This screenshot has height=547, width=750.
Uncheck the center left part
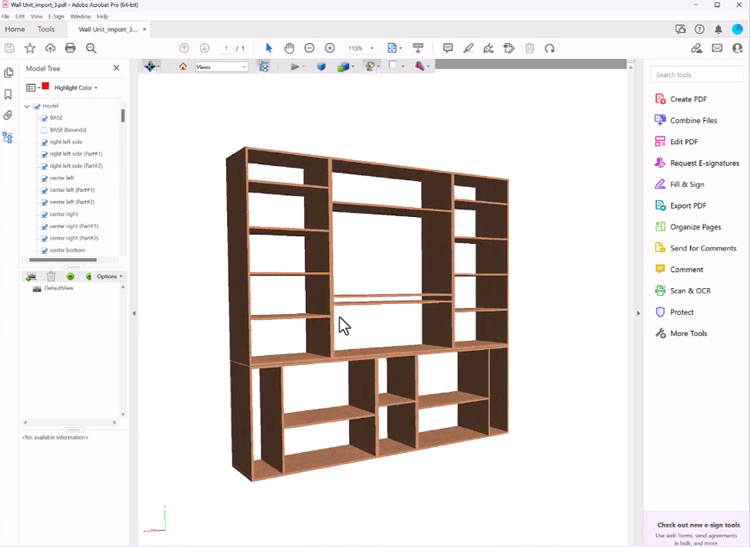44,178
